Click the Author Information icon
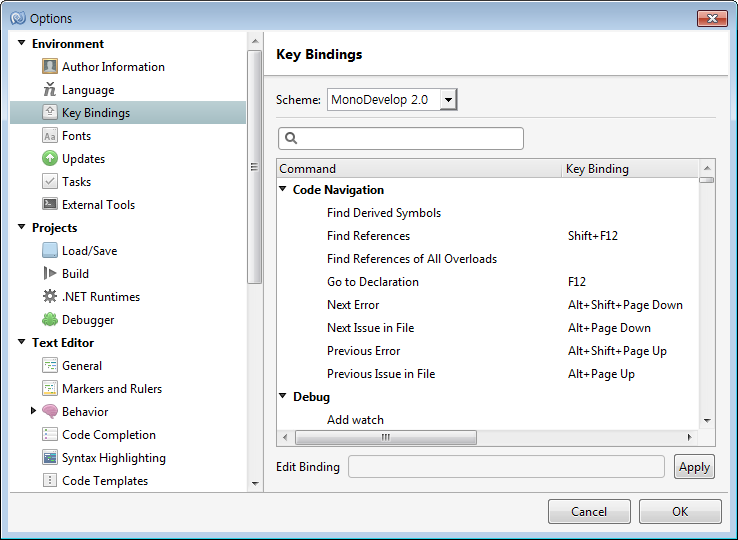 tap(50, 67)
